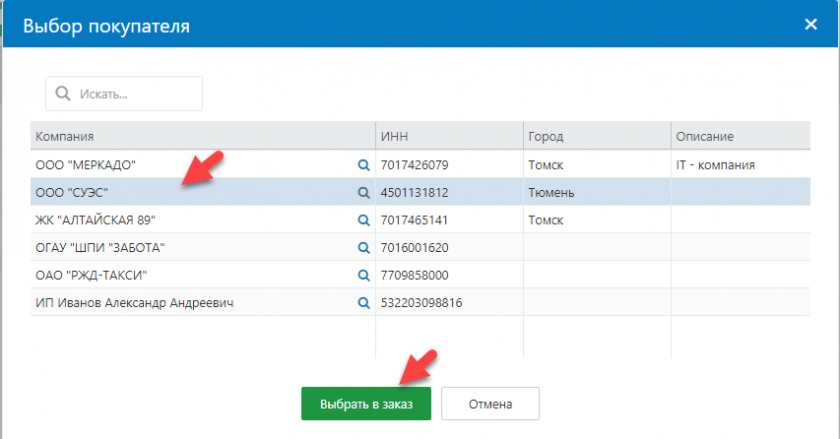Click the search magnifier icon in search box
840x439 pixels.
pyautogui.click(x=63, y=94)
